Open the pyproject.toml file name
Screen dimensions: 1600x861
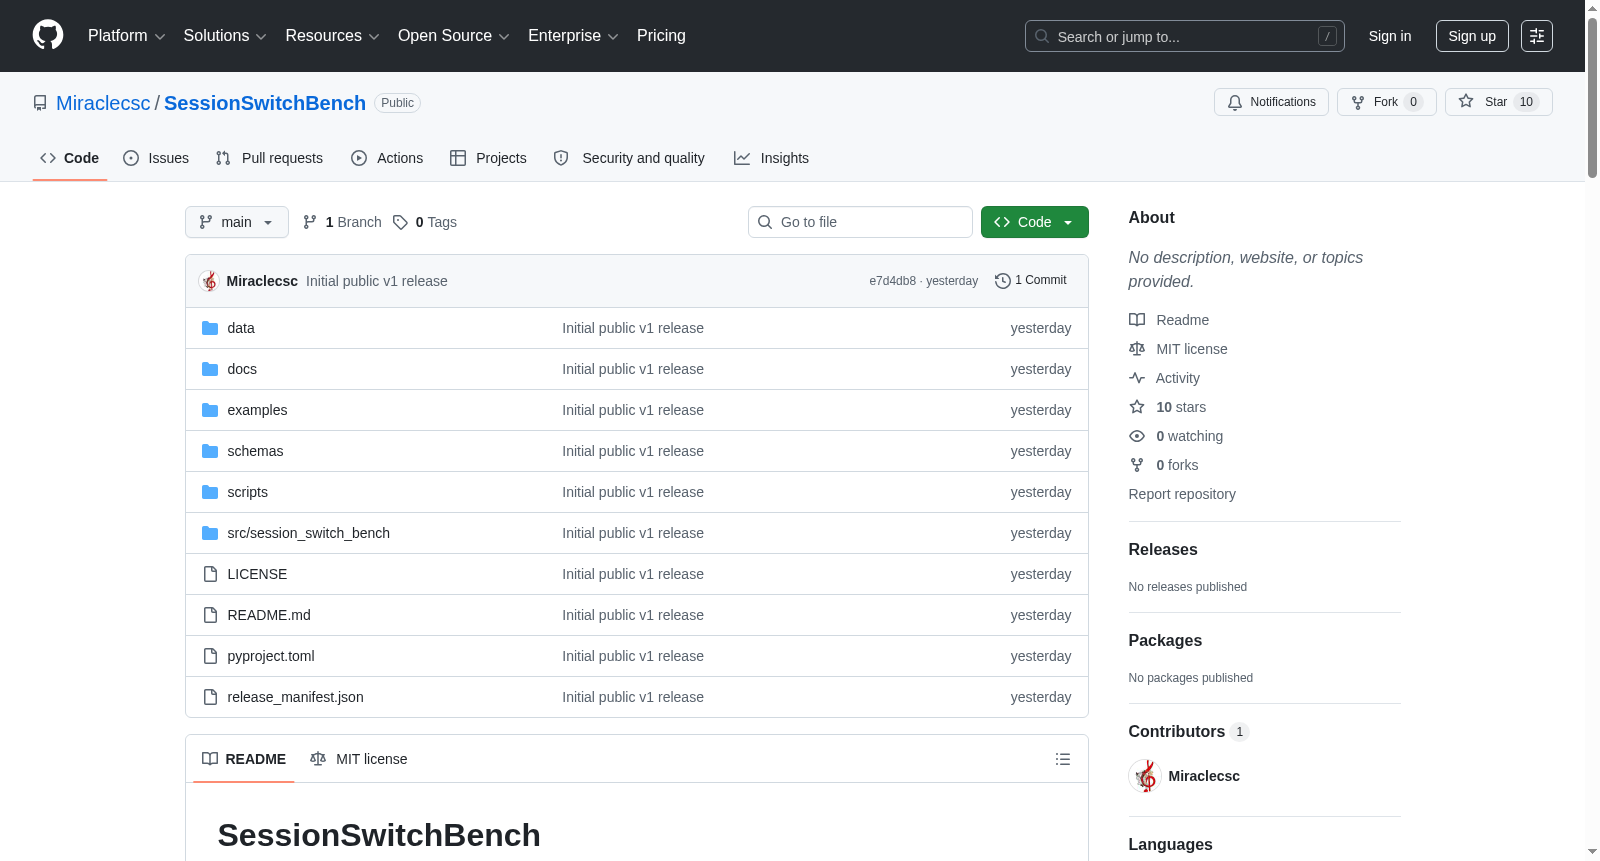(x=271, y=656)
